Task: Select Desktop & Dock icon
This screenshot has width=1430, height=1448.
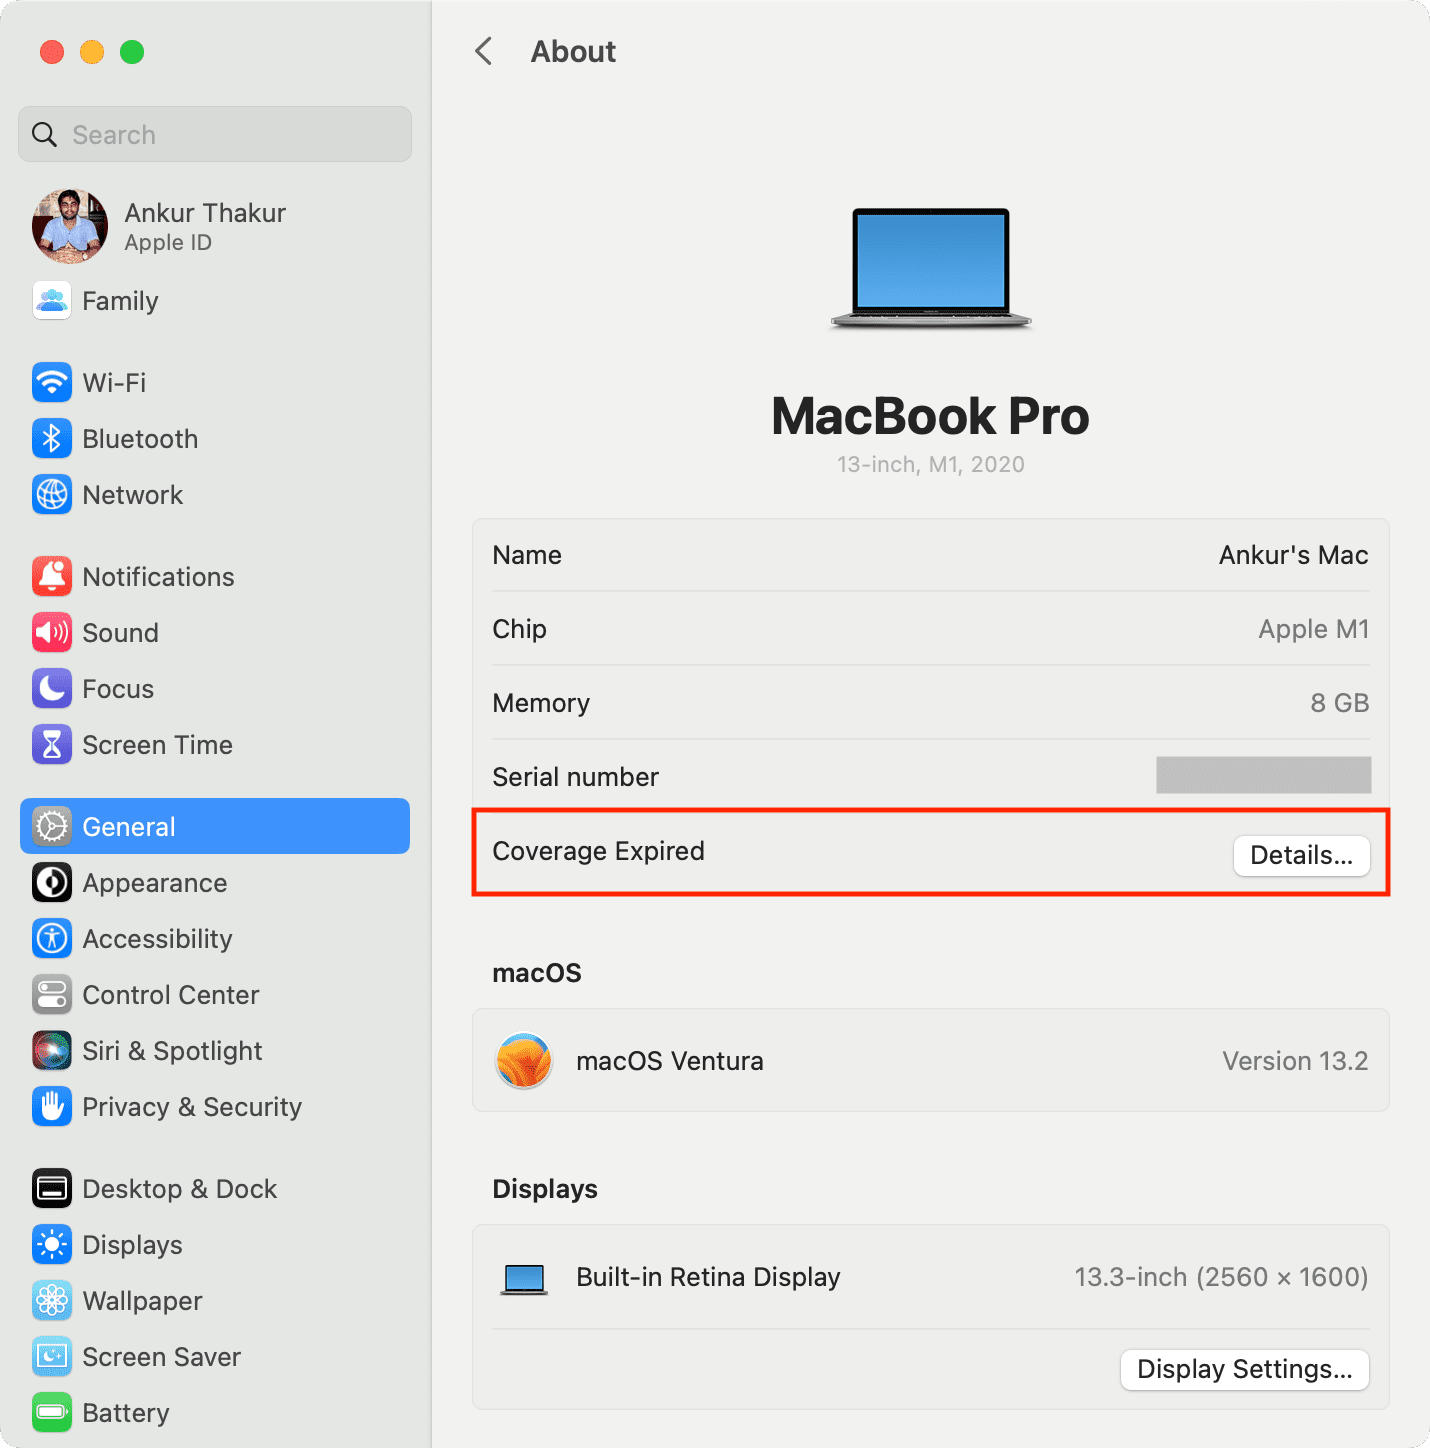Action: [x=52, y=1188]
